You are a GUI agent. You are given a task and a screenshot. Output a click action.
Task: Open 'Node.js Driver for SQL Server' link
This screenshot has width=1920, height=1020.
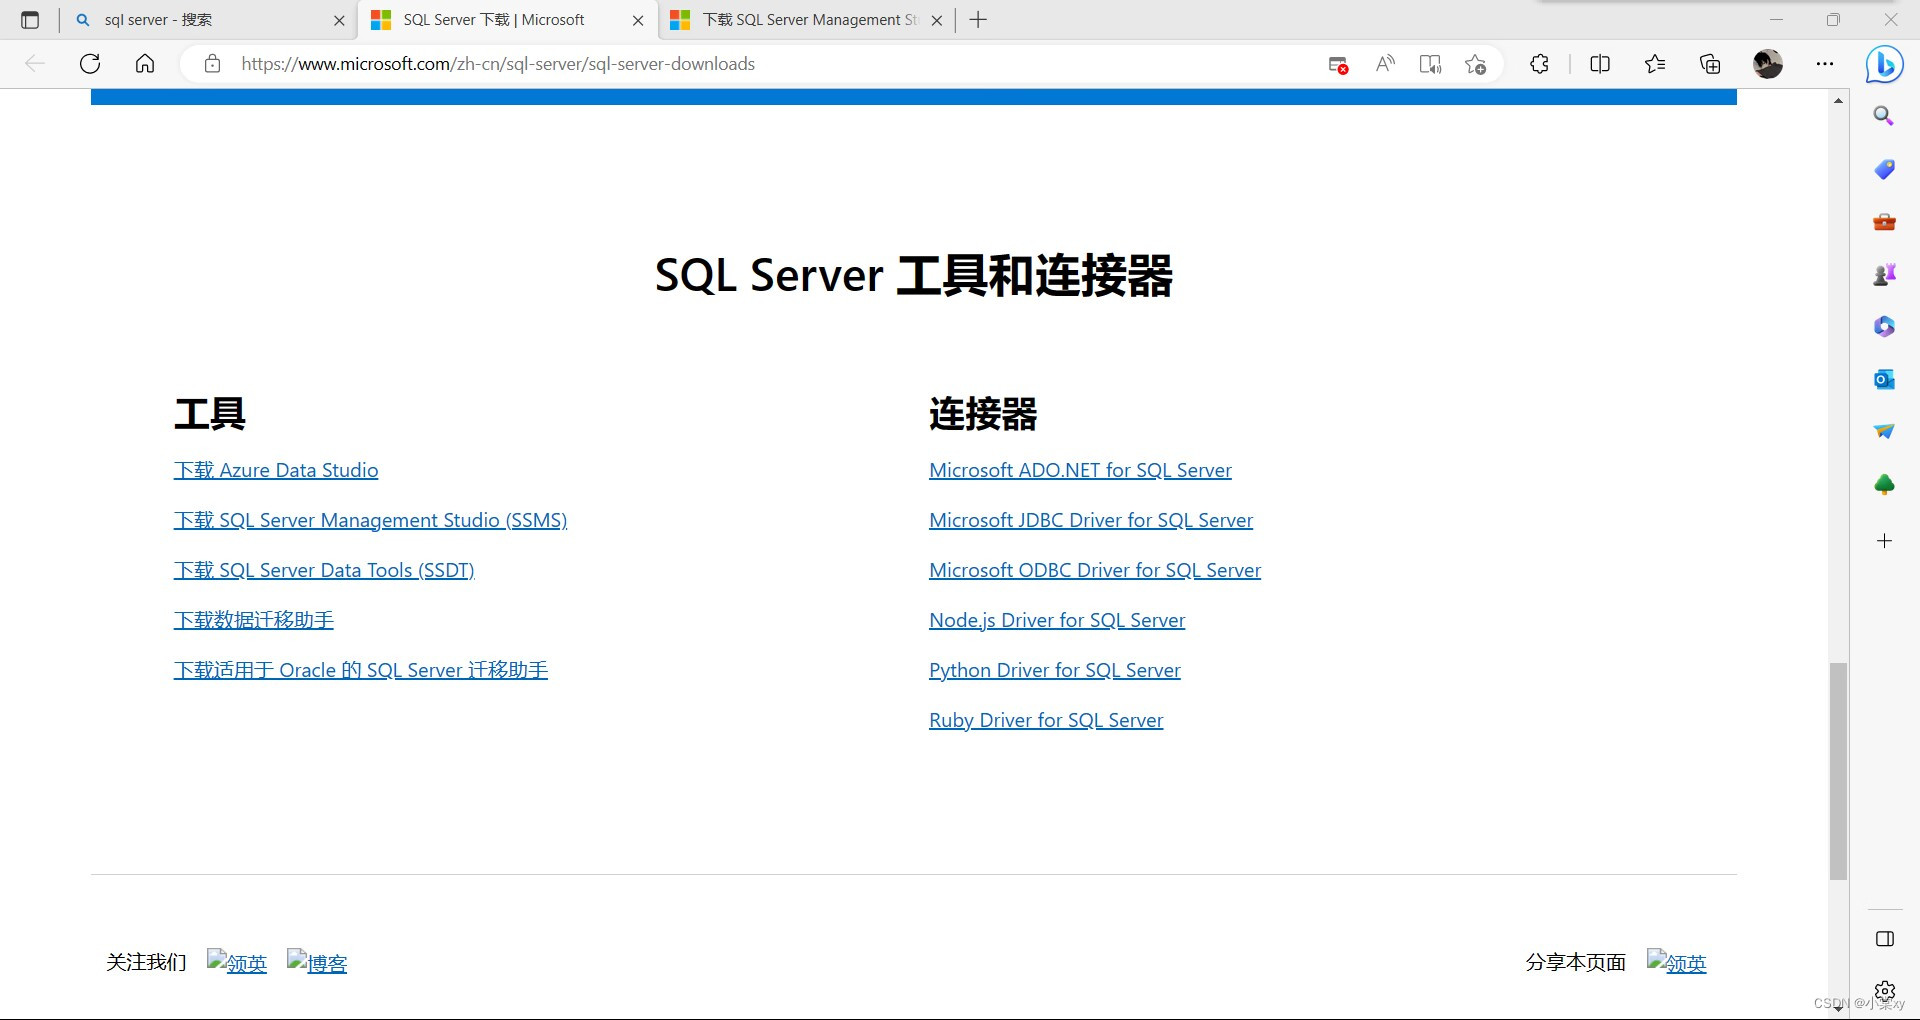coord(1057,620)
